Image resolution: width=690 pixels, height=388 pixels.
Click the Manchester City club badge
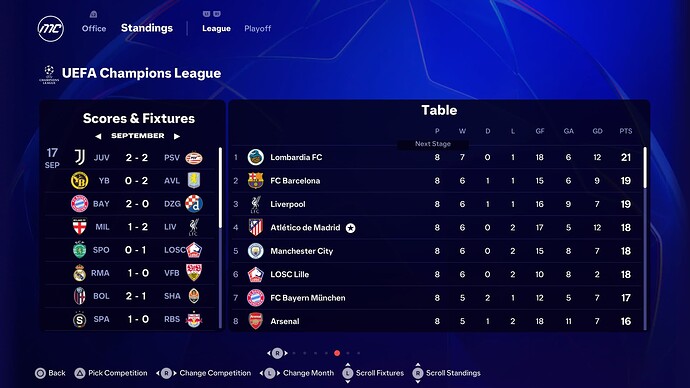click(255, 251)
